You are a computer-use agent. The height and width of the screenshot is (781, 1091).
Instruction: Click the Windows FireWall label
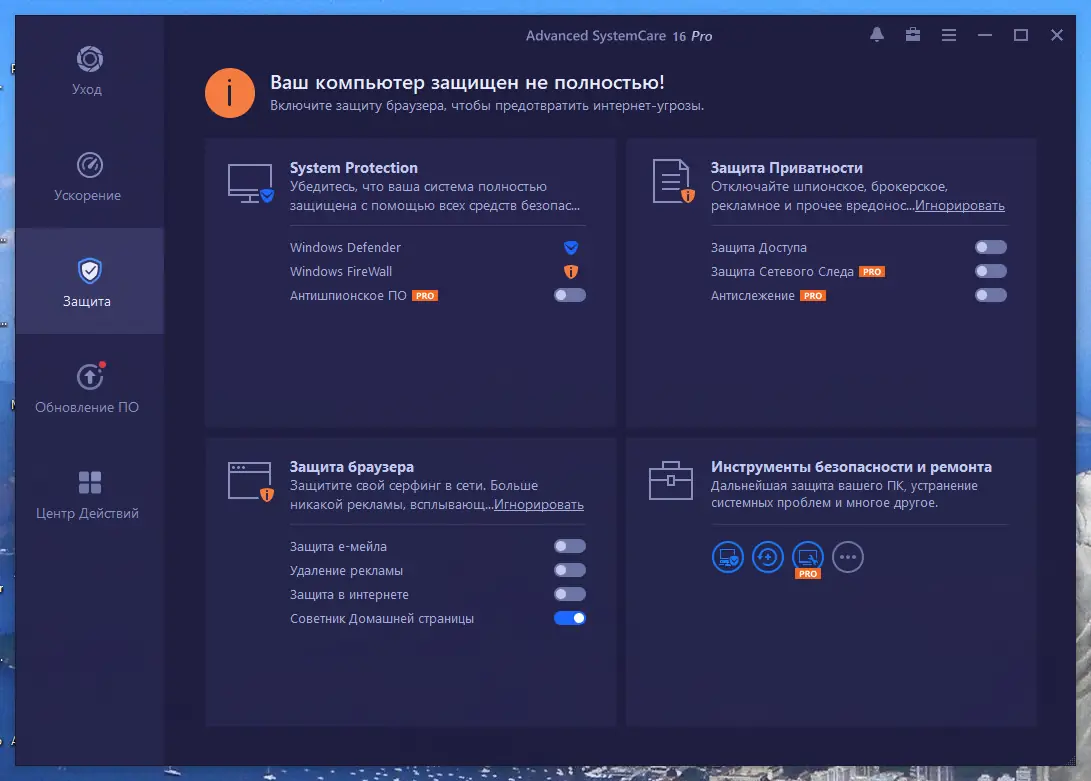point(341,271)
